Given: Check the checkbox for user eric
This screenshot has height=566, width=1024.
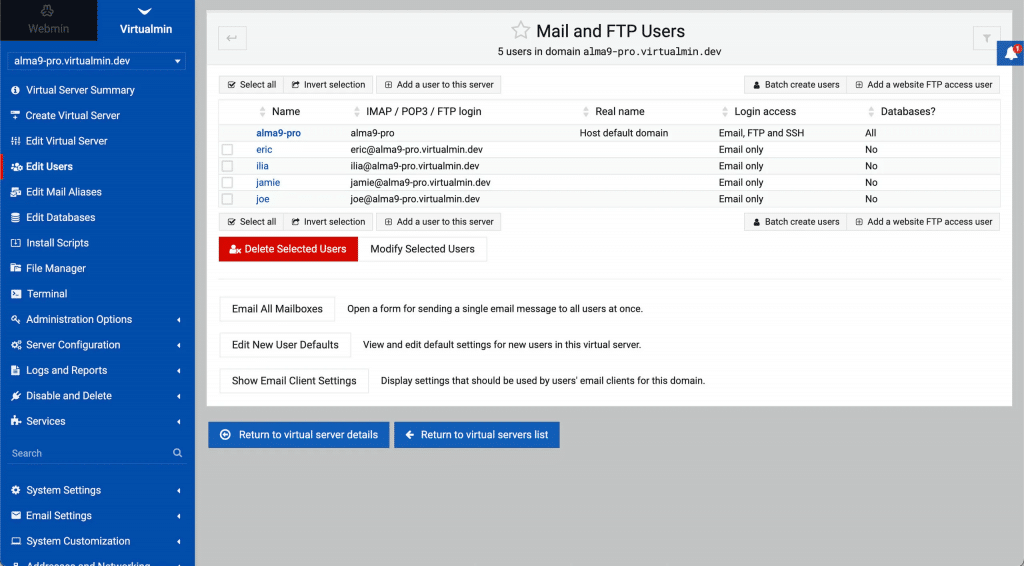Looking at the screenshot, I should [227, 150].
